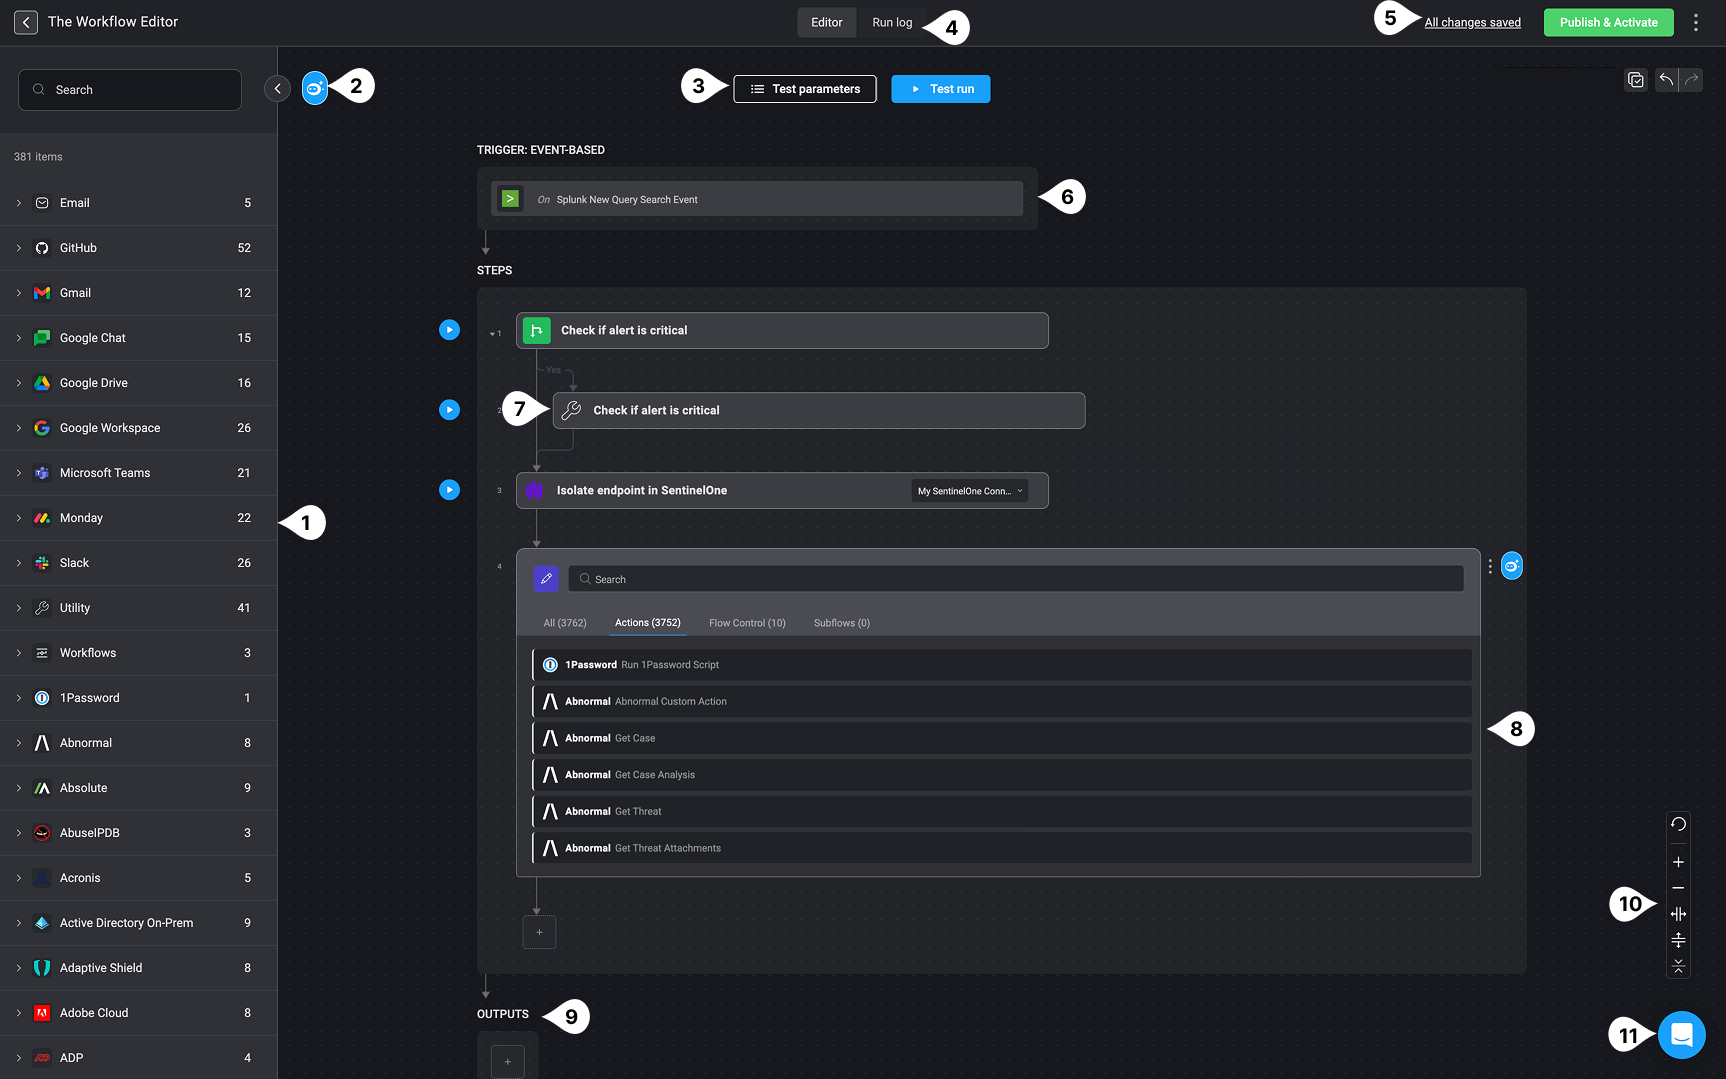Click the All changes saved link

pos(1472,22)
